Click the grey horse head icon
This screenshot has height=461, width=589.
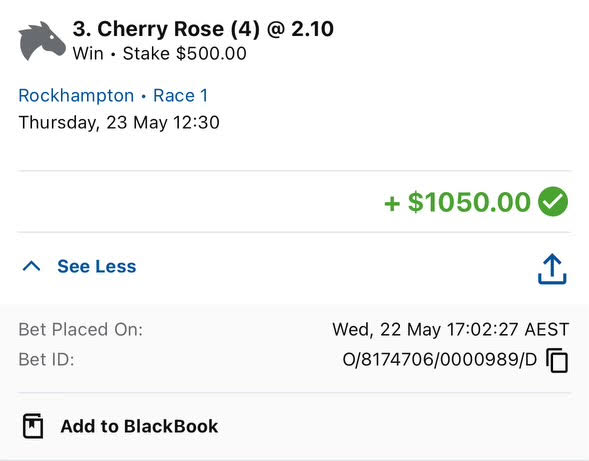coord(42,41)
